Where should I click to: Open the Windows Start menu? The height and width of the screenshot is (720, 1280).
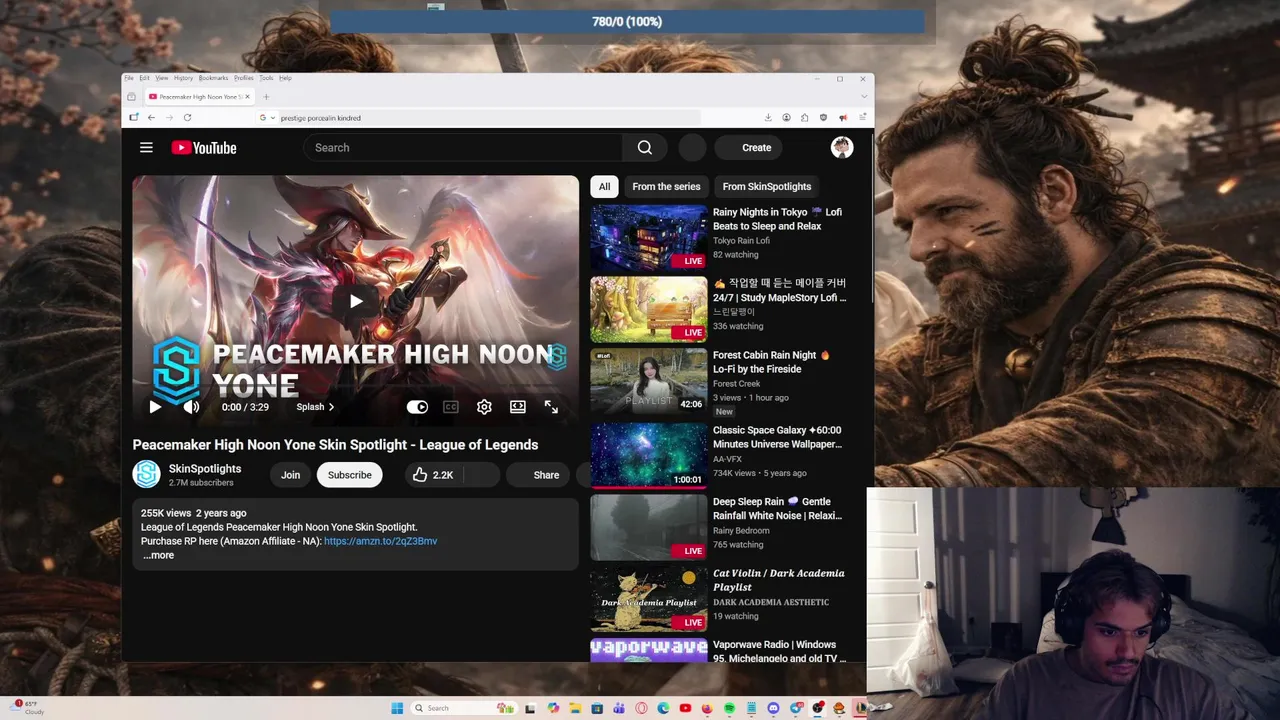click(397, 708)
